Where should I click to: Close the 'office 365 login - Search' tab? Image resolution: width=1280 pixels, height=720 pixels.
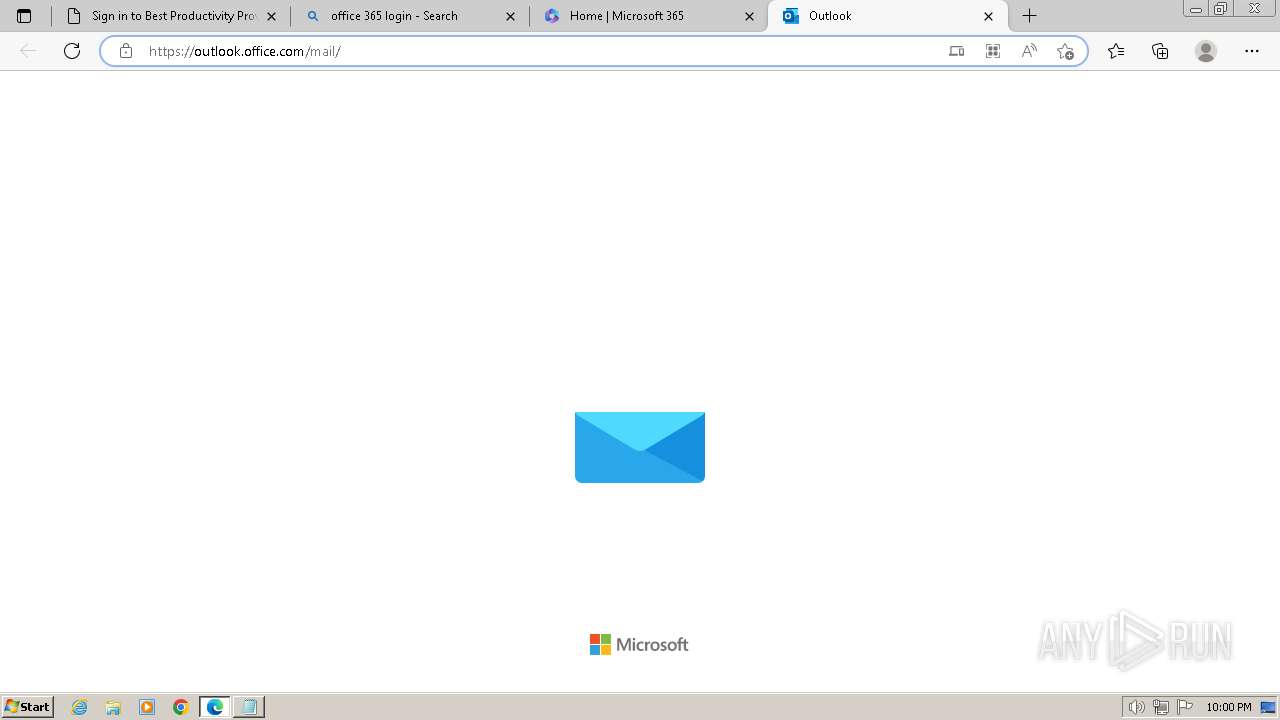pos(511,16)
